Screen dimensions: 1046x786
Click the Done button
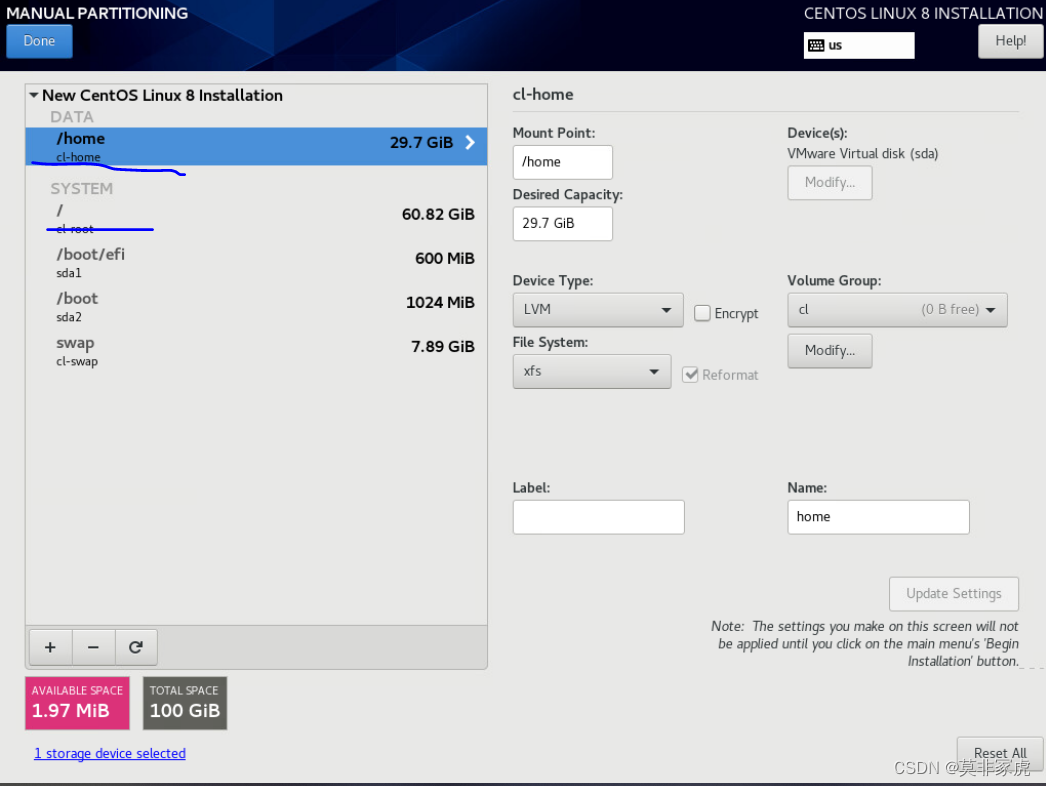39,41
